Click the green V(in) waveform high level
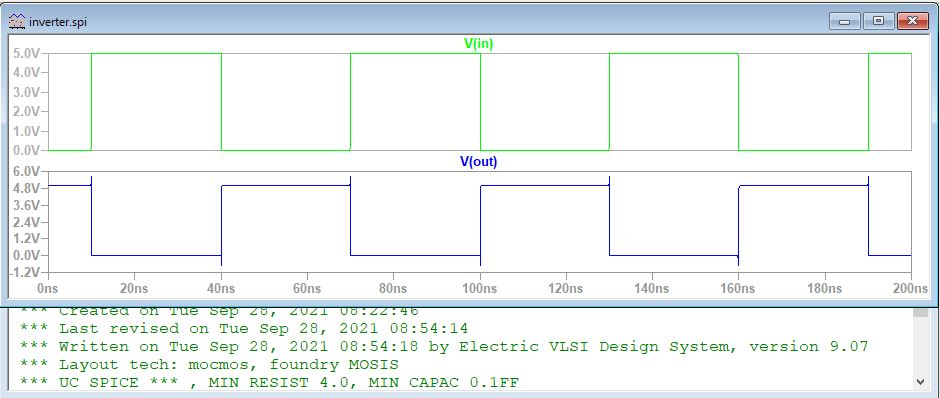940x398 pixels. [x=156, y=53]
